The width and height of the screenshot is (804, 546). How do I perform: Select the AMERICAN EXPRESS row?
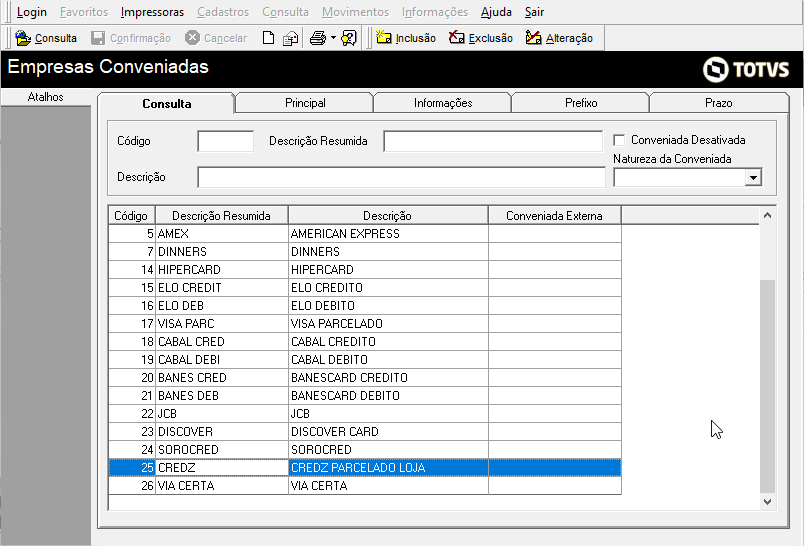click(x=365, y=234)
